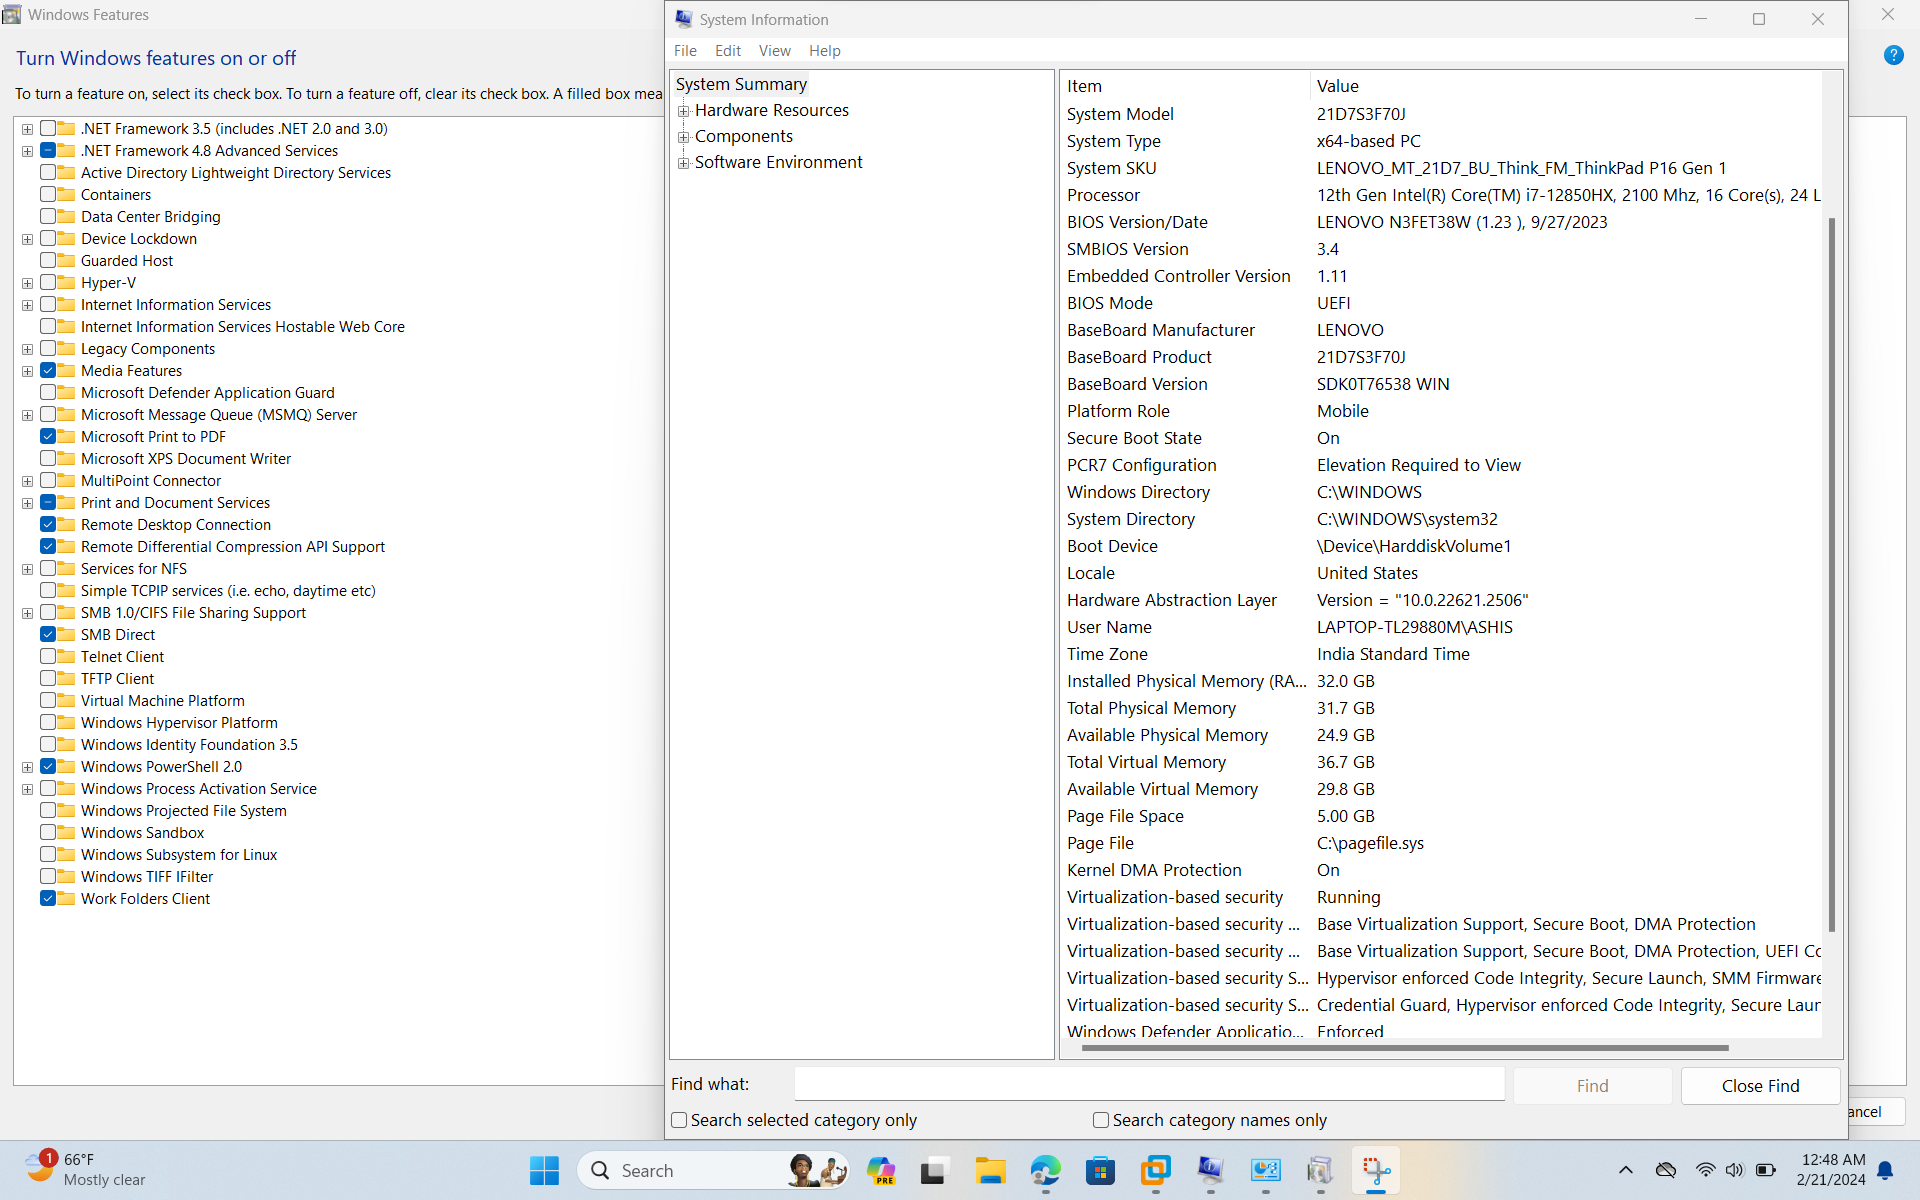Select the Processor row
Viewport: 1920px width, 1200px height.
1442,195
